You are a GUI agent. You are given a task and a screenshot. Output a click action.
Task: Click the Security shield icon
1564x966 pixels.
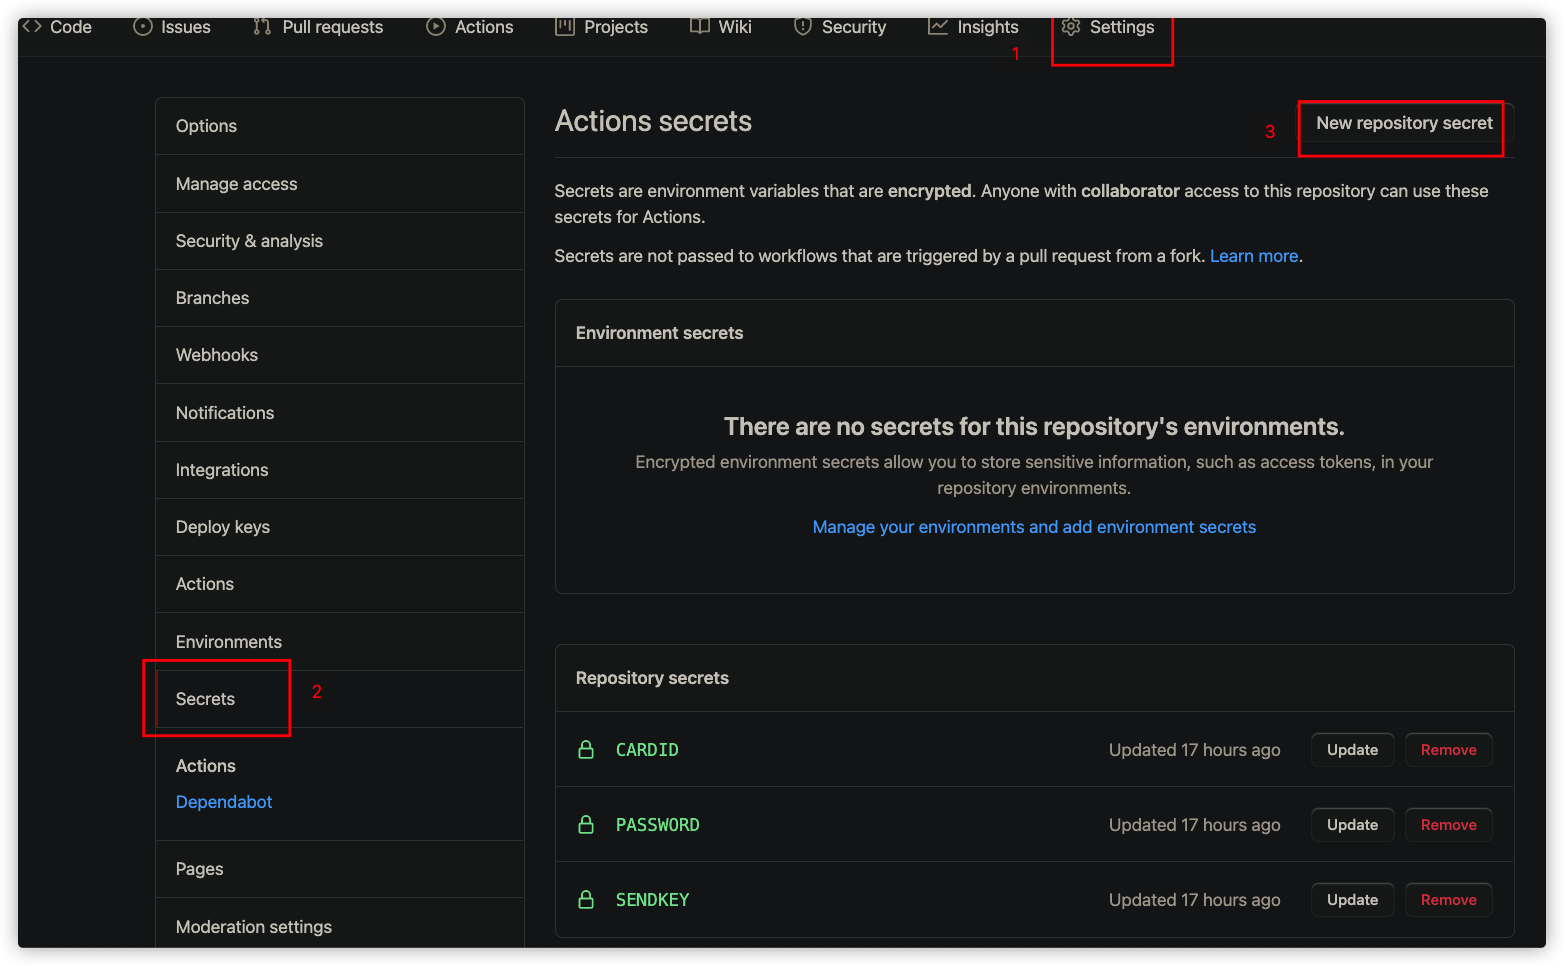[x=803, y=27]
